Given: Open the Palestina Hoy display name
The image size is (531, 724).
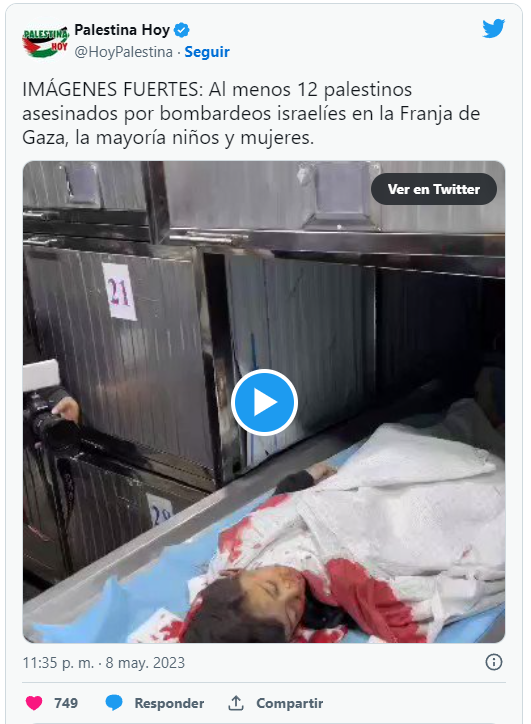Looking at the screenshot, I should 122,30.
